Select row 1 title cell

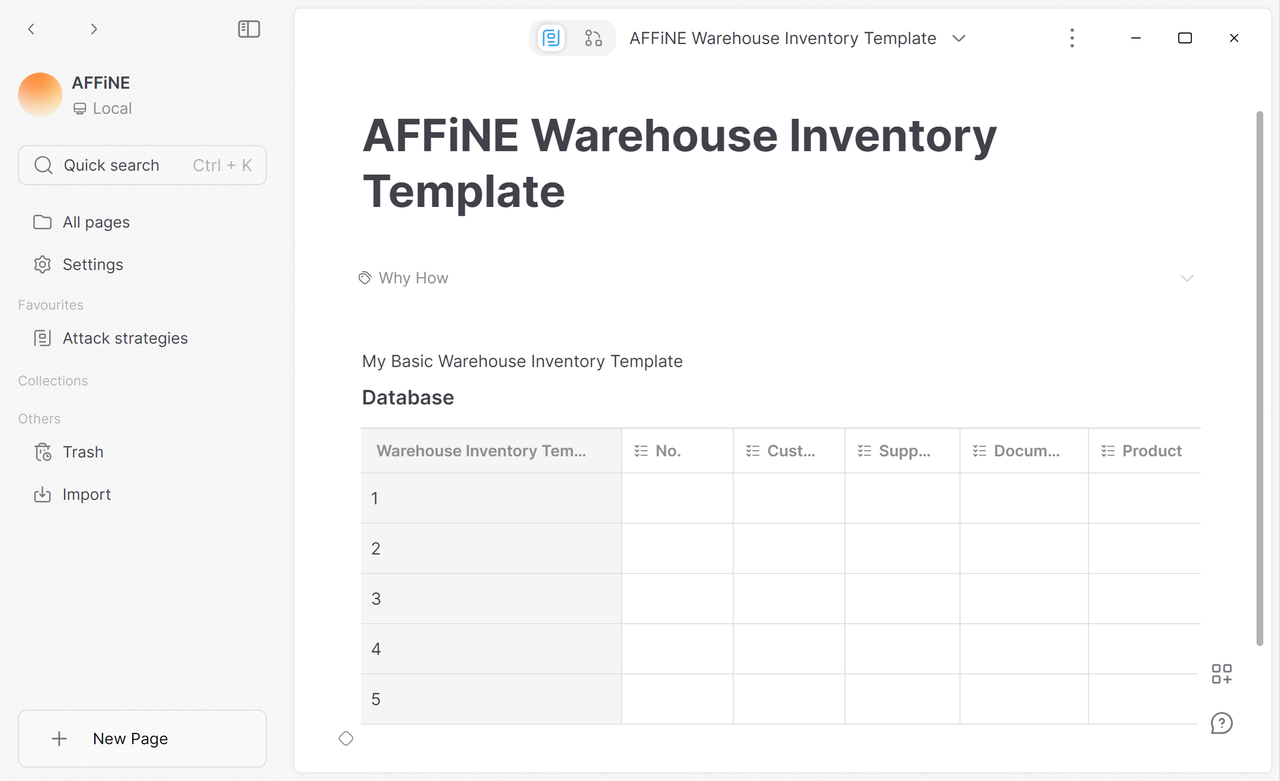(x=491, y=498)
